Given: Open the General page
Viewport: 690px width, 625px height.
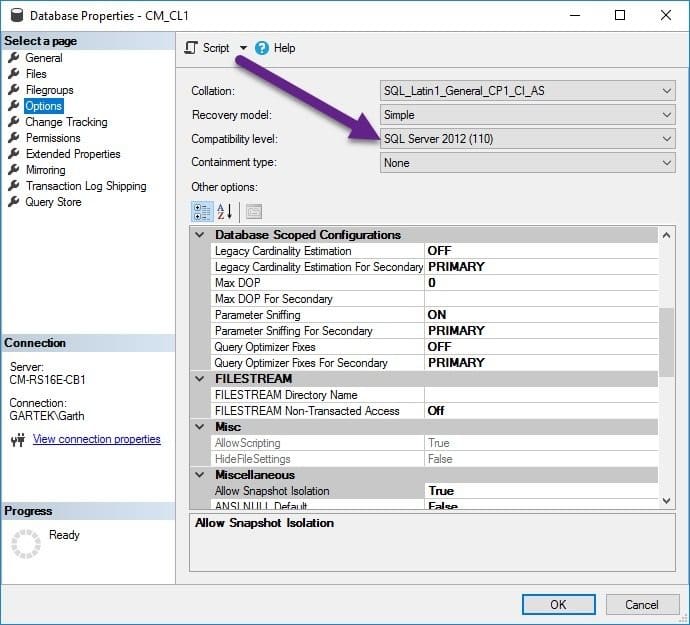Looking at the screenshot, I should click(x=44, y=58).
